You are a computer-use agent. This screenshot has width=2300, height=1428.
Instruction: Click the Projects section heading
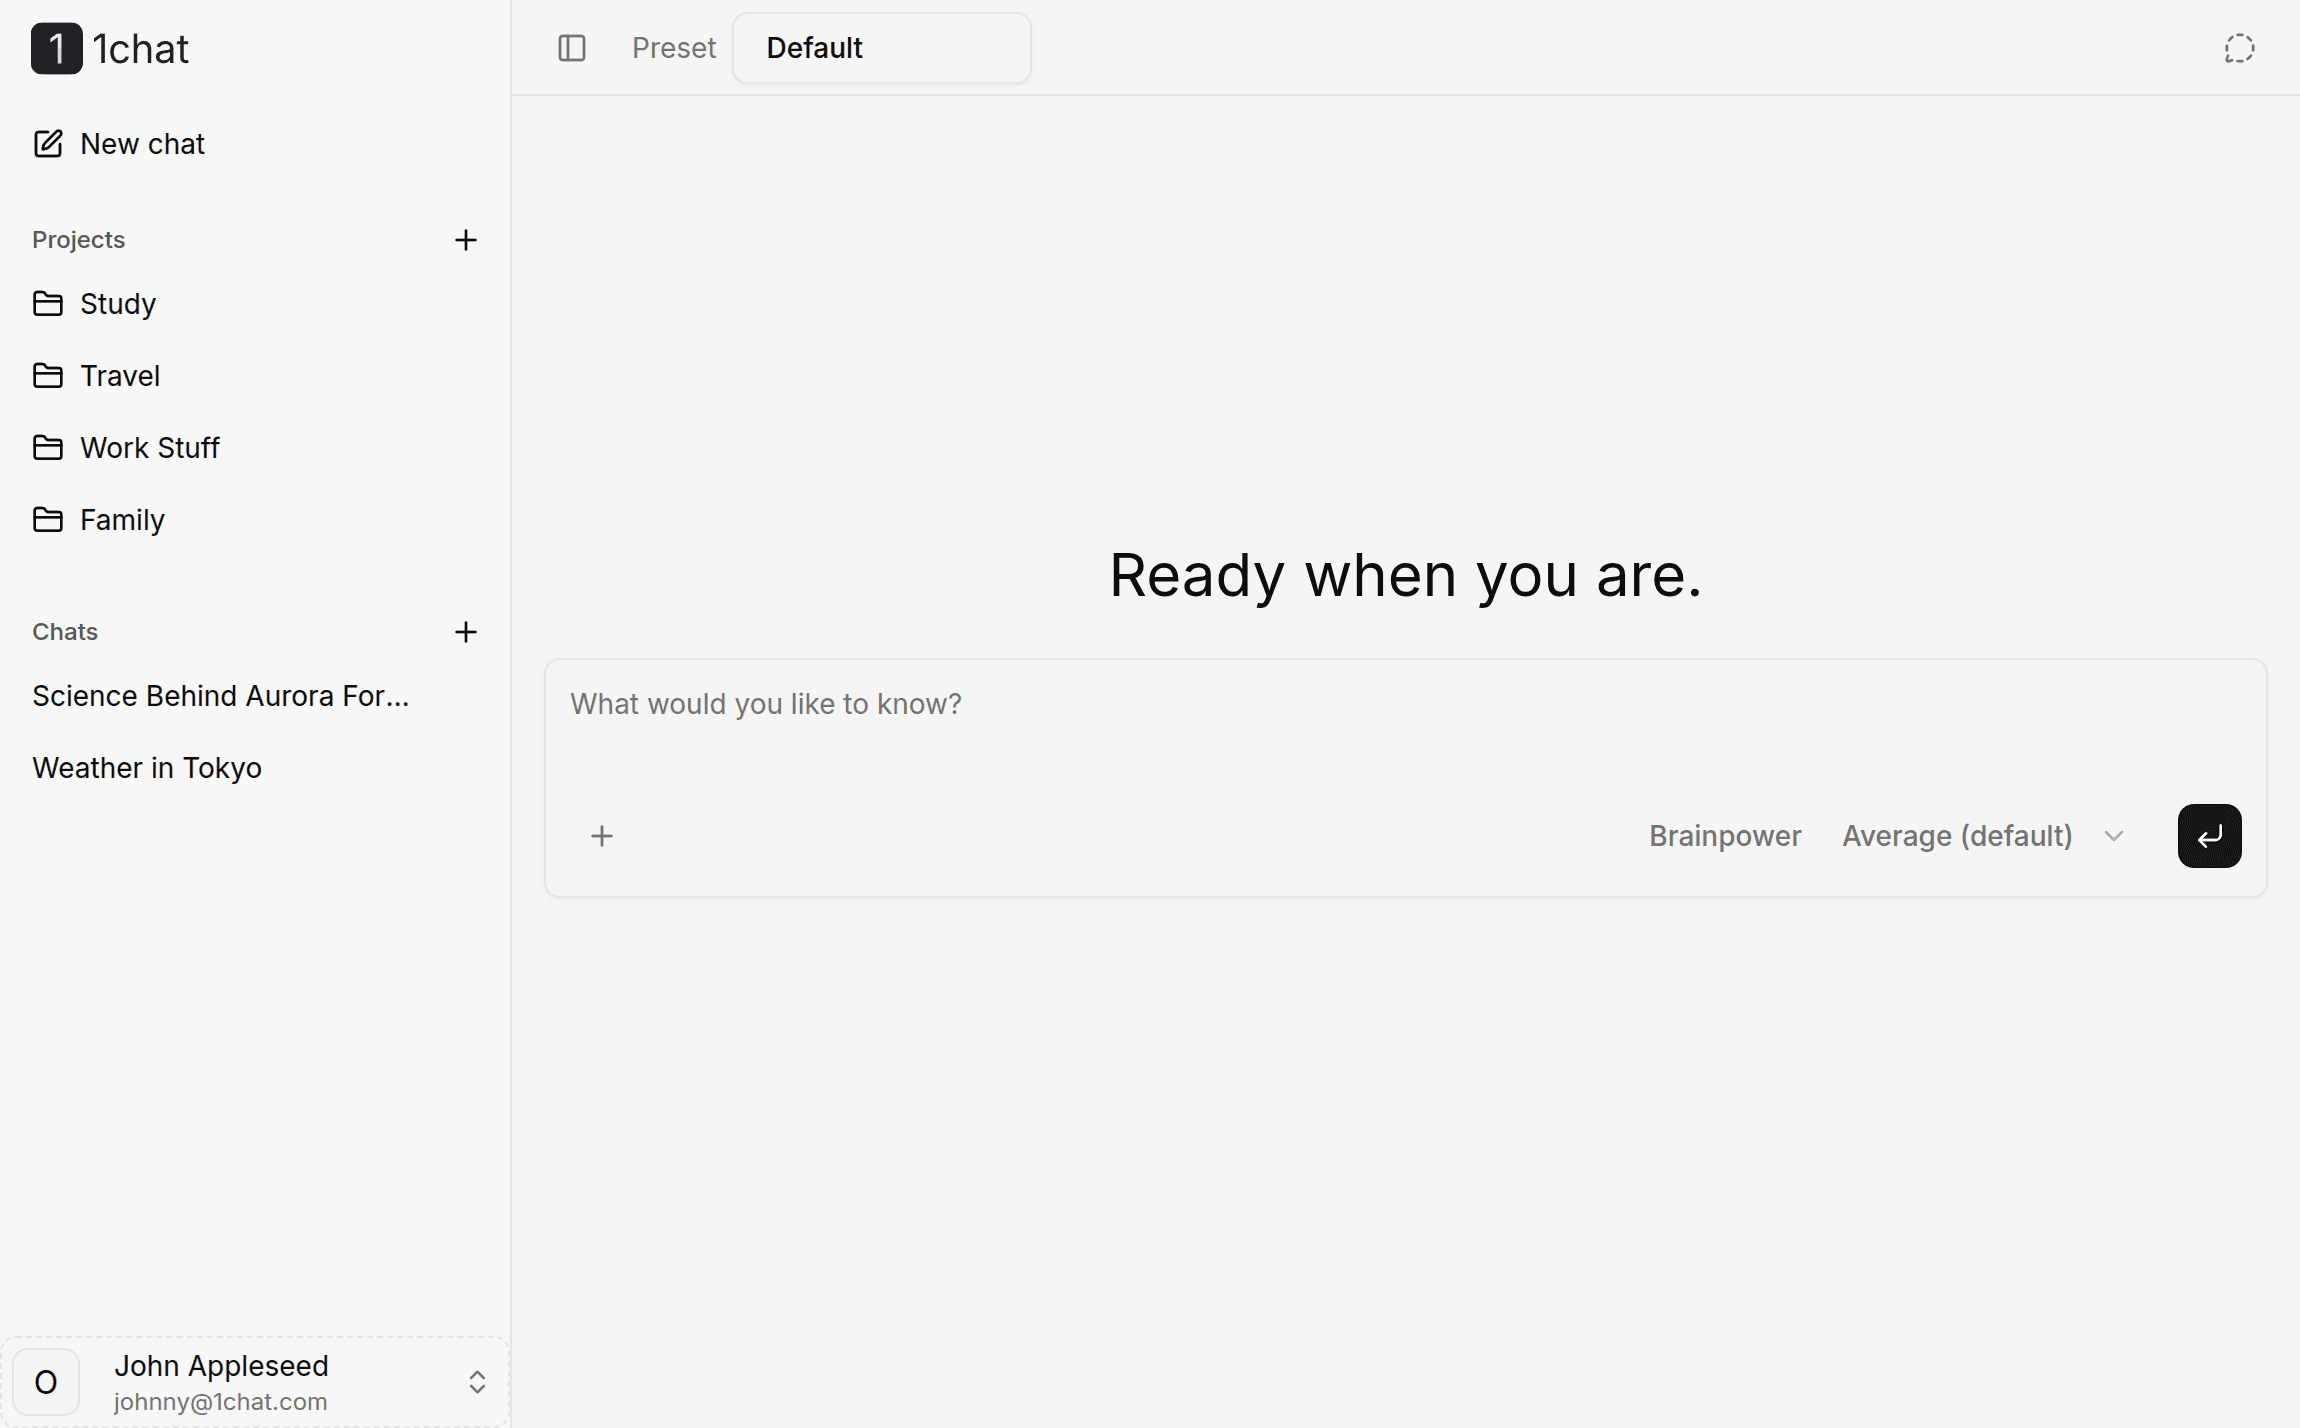point(79,240)
